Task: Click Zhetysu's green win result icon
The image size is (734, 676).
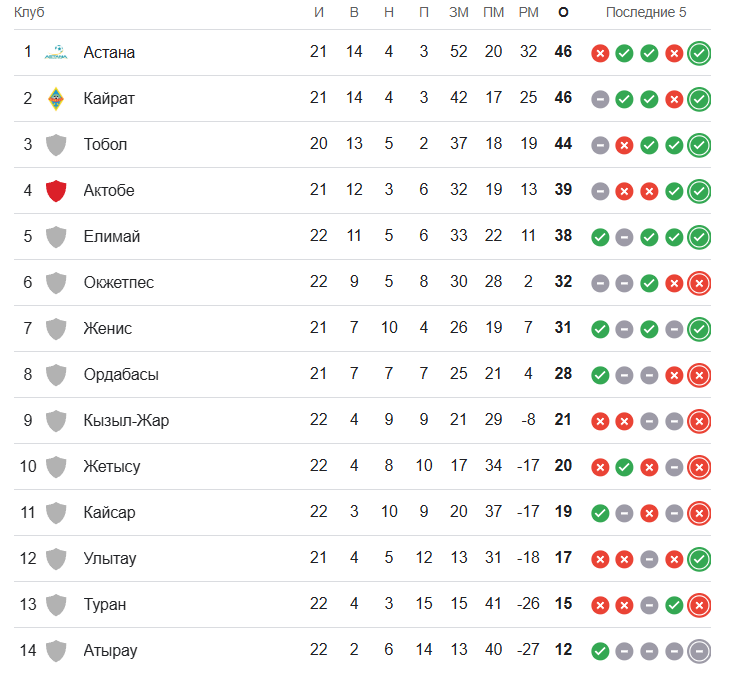Action: tap(624, 467)
